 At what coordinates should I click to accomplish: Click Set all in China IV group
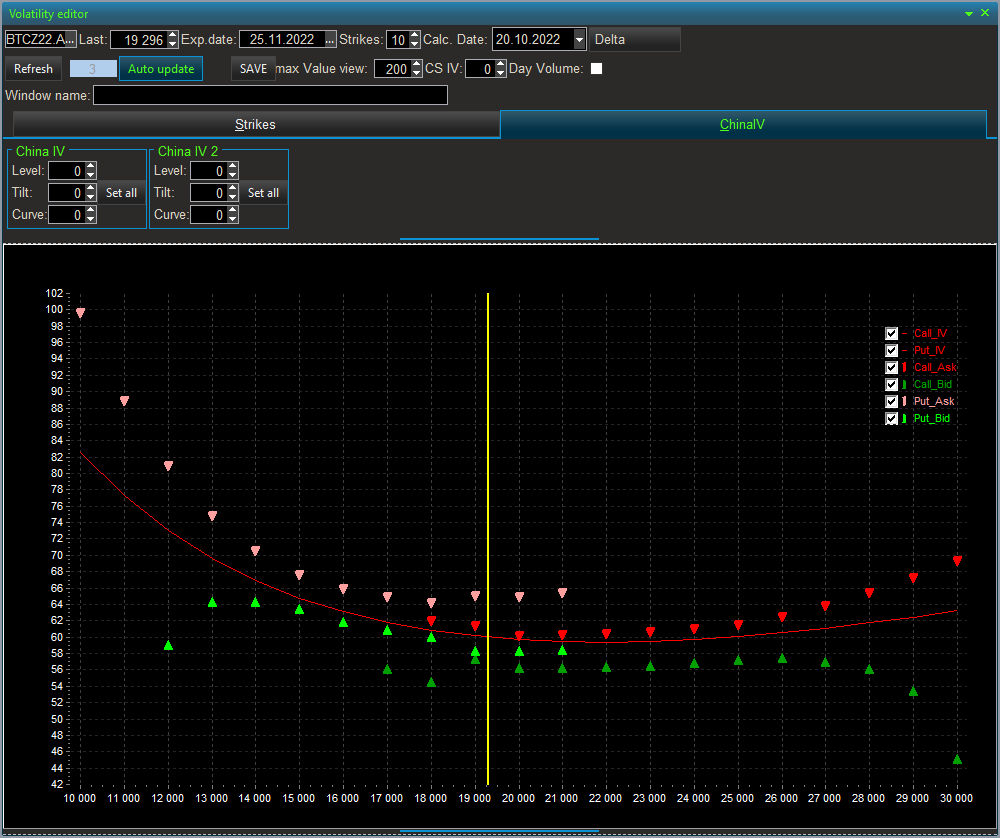pyautogui.click(x=121, y=193)
